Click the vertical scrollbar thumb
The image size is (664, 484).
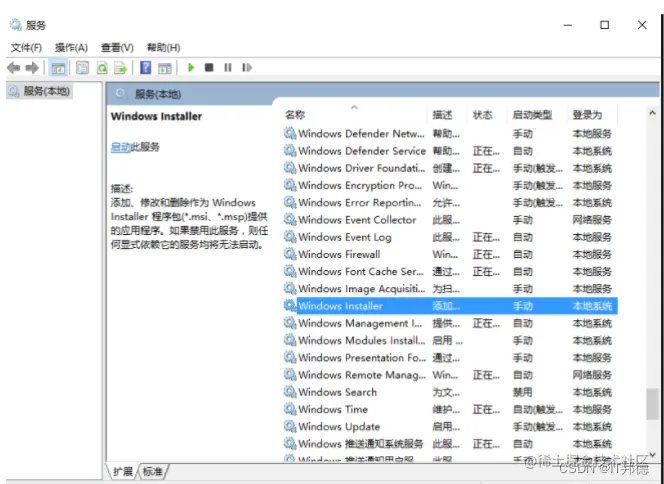(652, 404)
